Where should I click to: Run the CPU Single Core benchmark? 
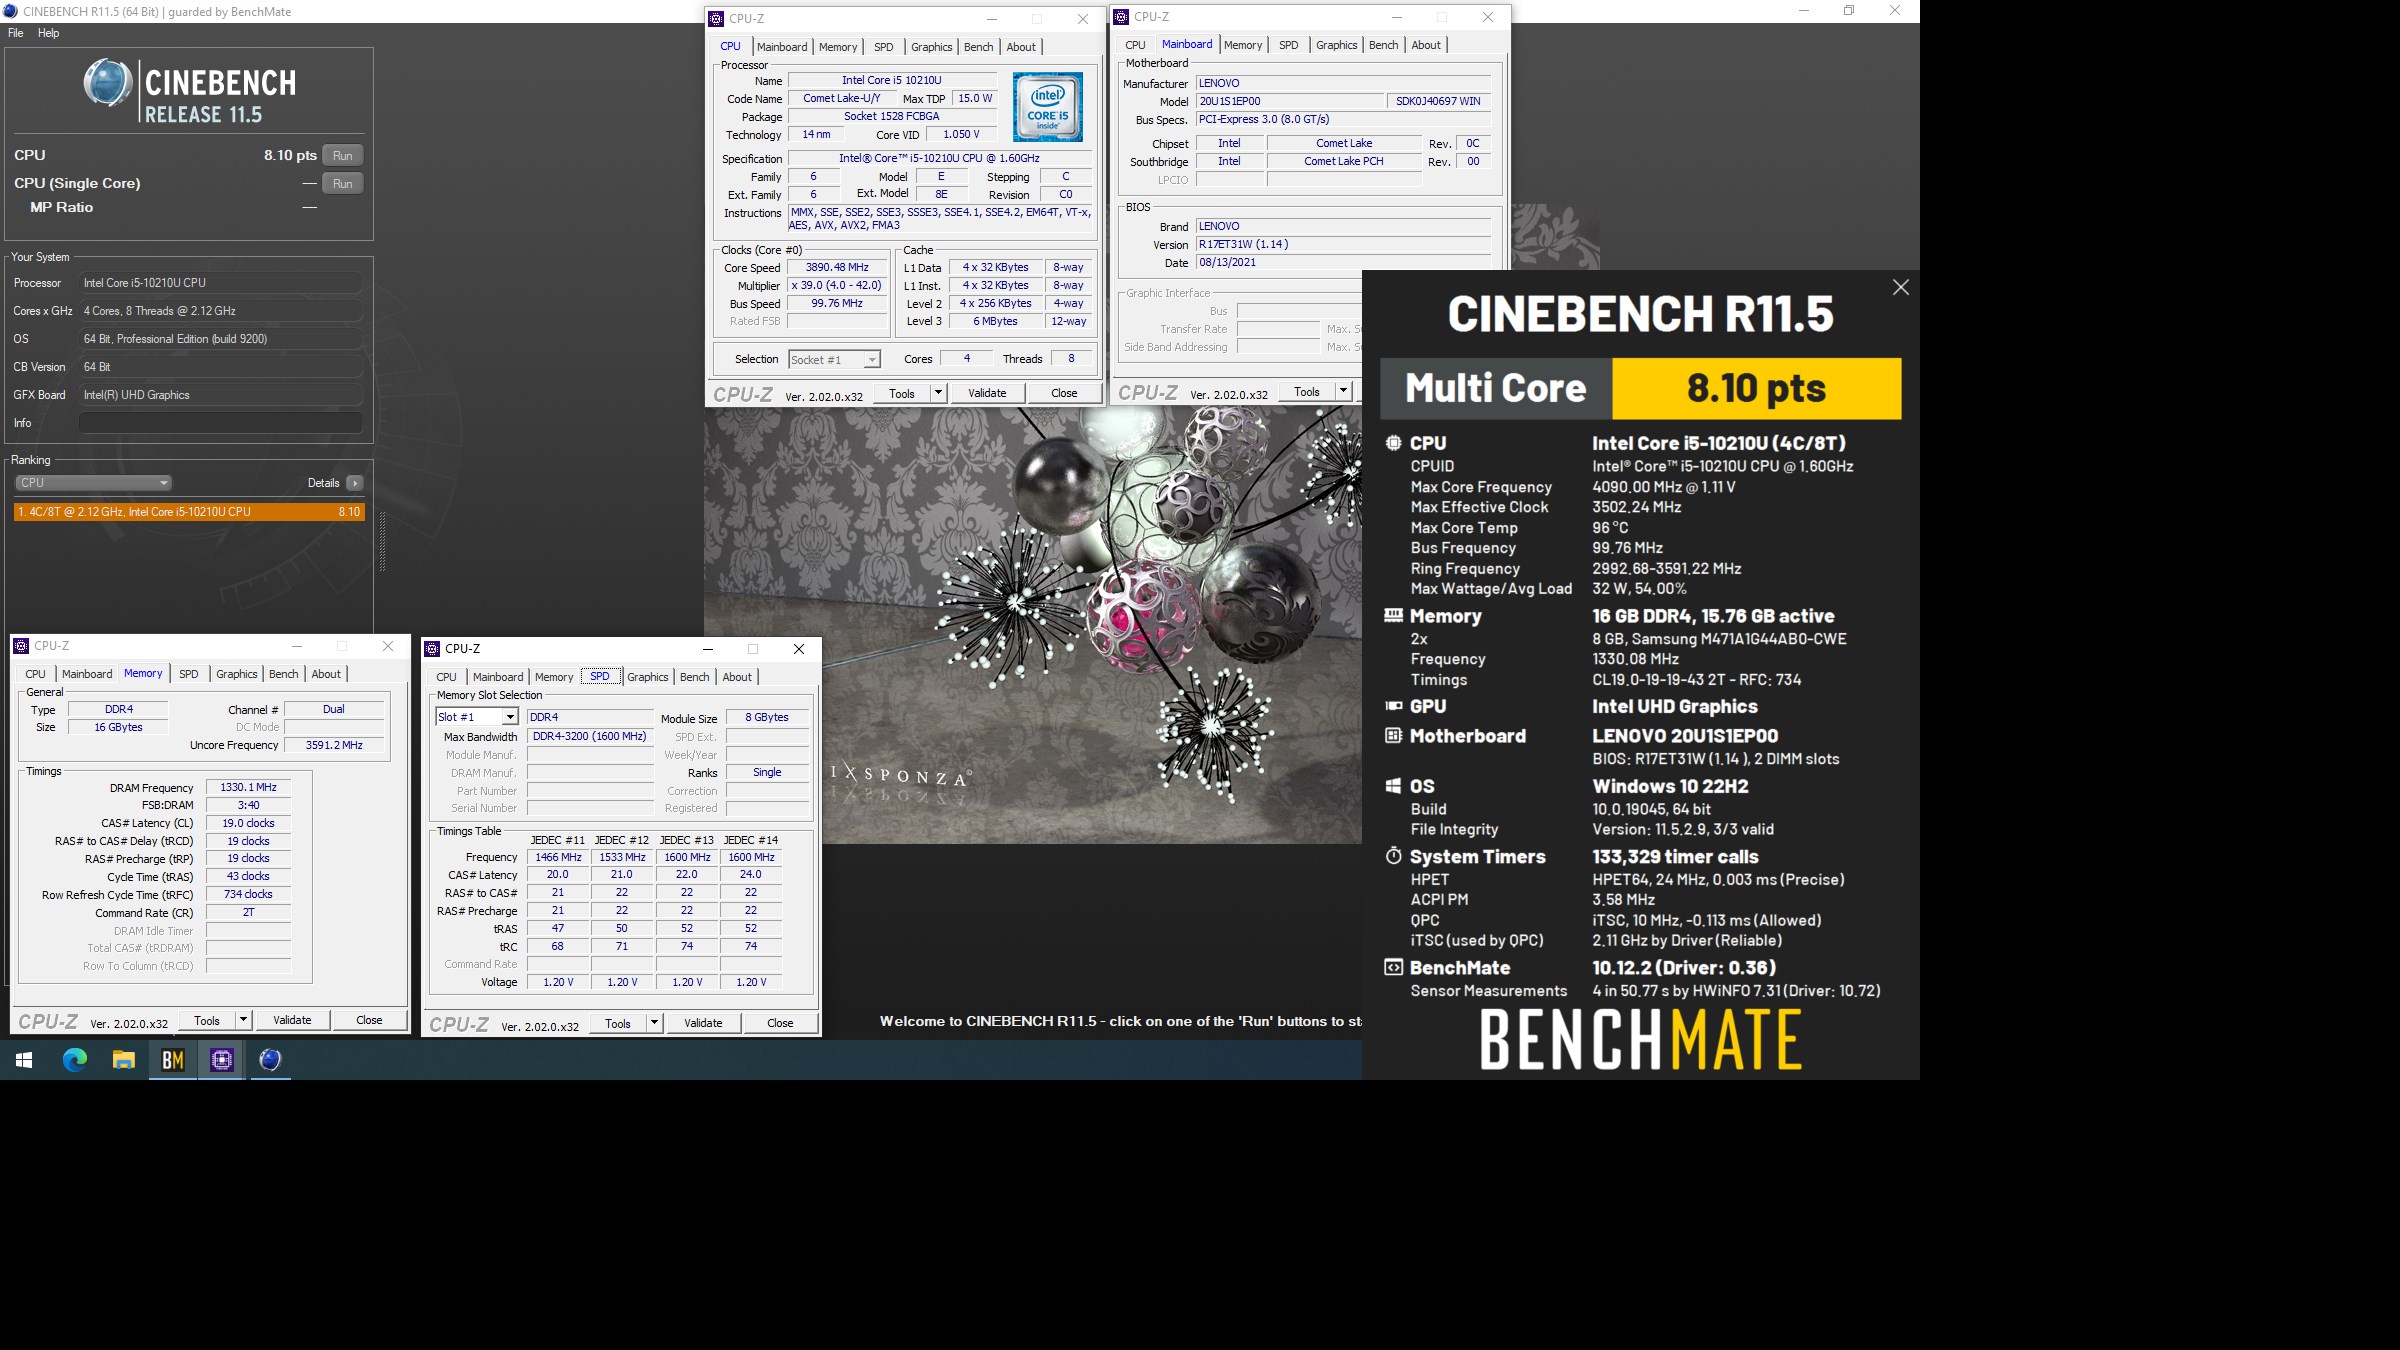pos(343,183)
